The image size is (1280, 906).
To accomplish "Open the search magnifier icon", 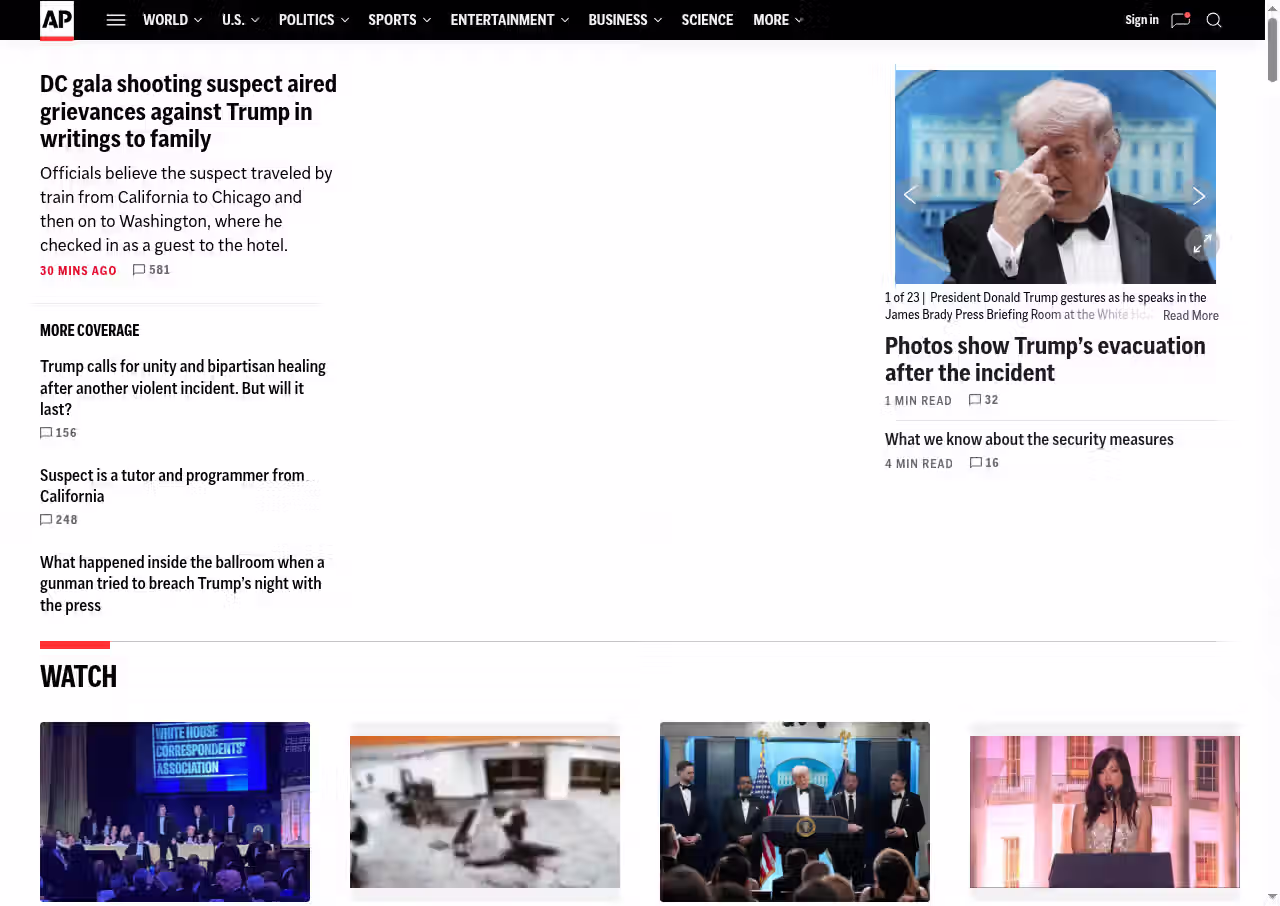I will click(1214, 20).
